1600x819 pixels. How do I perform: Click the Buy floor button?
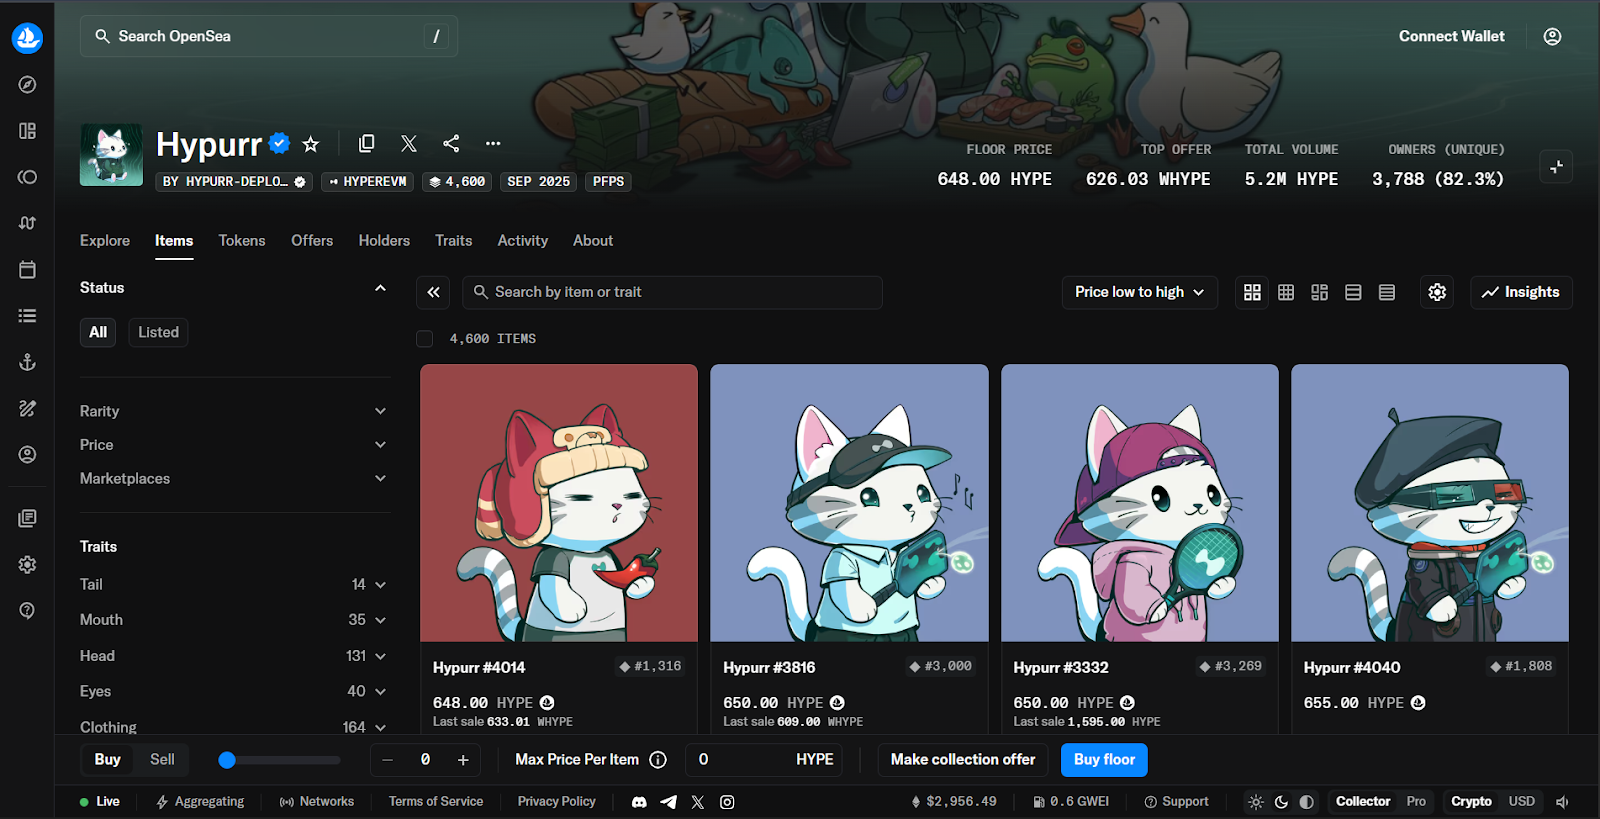1104,760
